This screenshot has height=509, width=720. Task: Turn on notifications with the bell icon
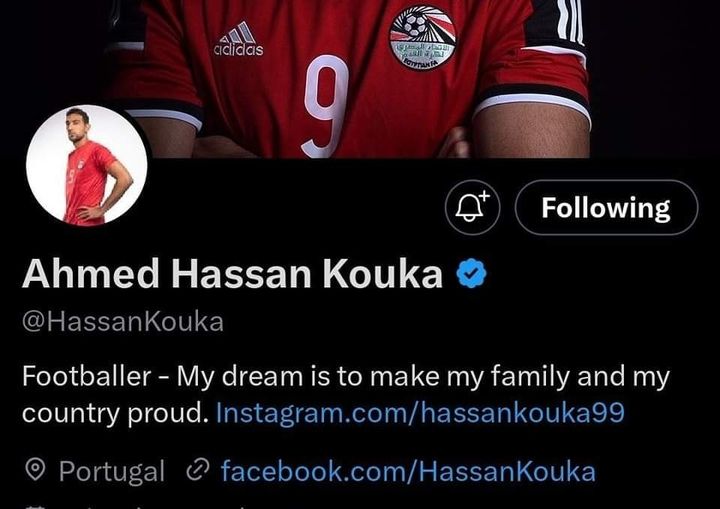[472, 208]
